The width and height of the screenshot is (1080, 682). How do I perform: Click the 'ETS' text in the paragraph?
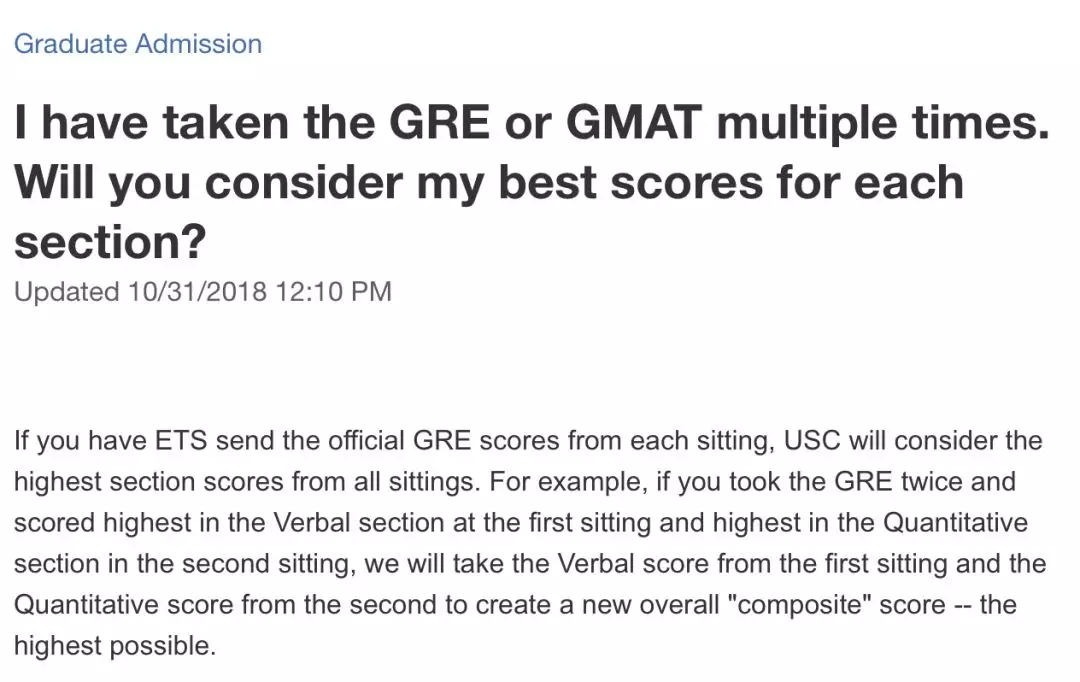coord(180,440)
